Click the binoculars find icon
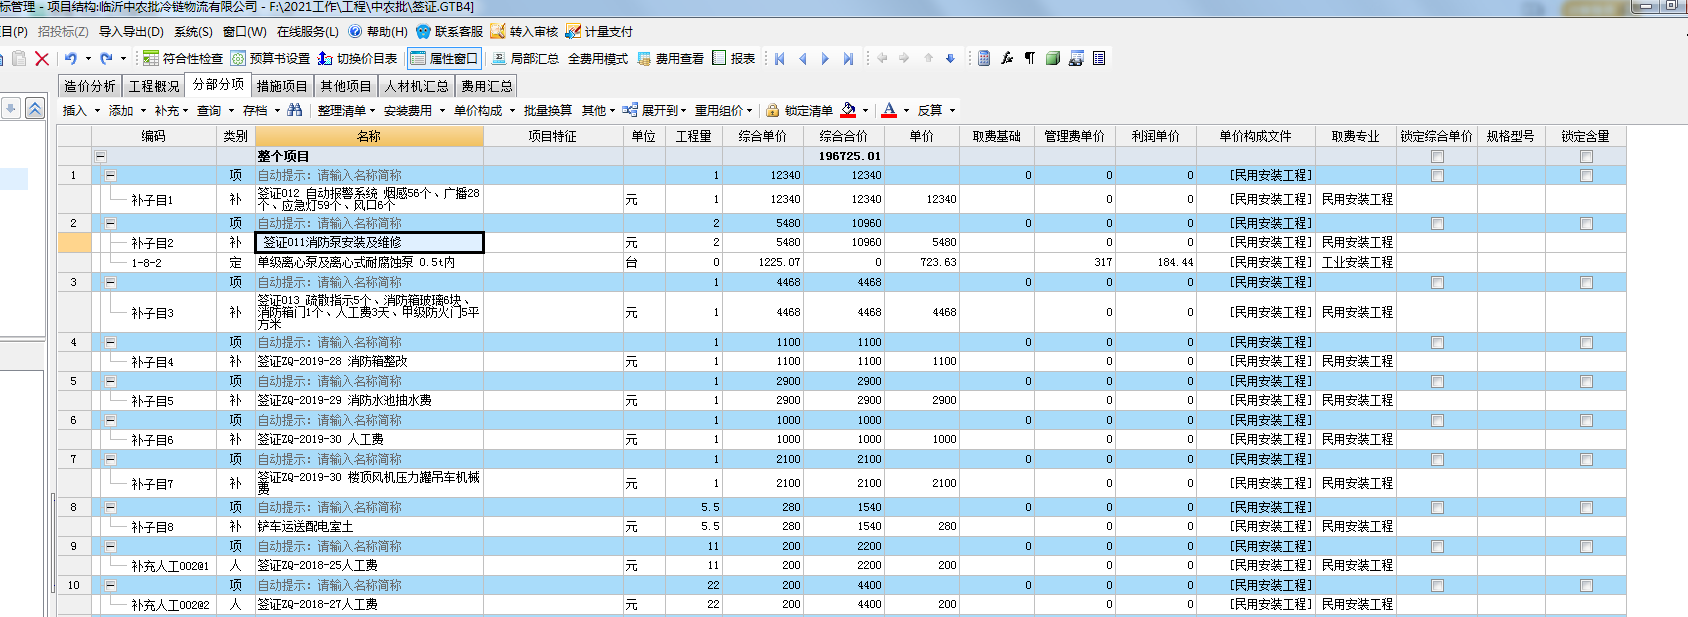The height and width of the screenshot is (617, 1688). (x=294, y=110)
